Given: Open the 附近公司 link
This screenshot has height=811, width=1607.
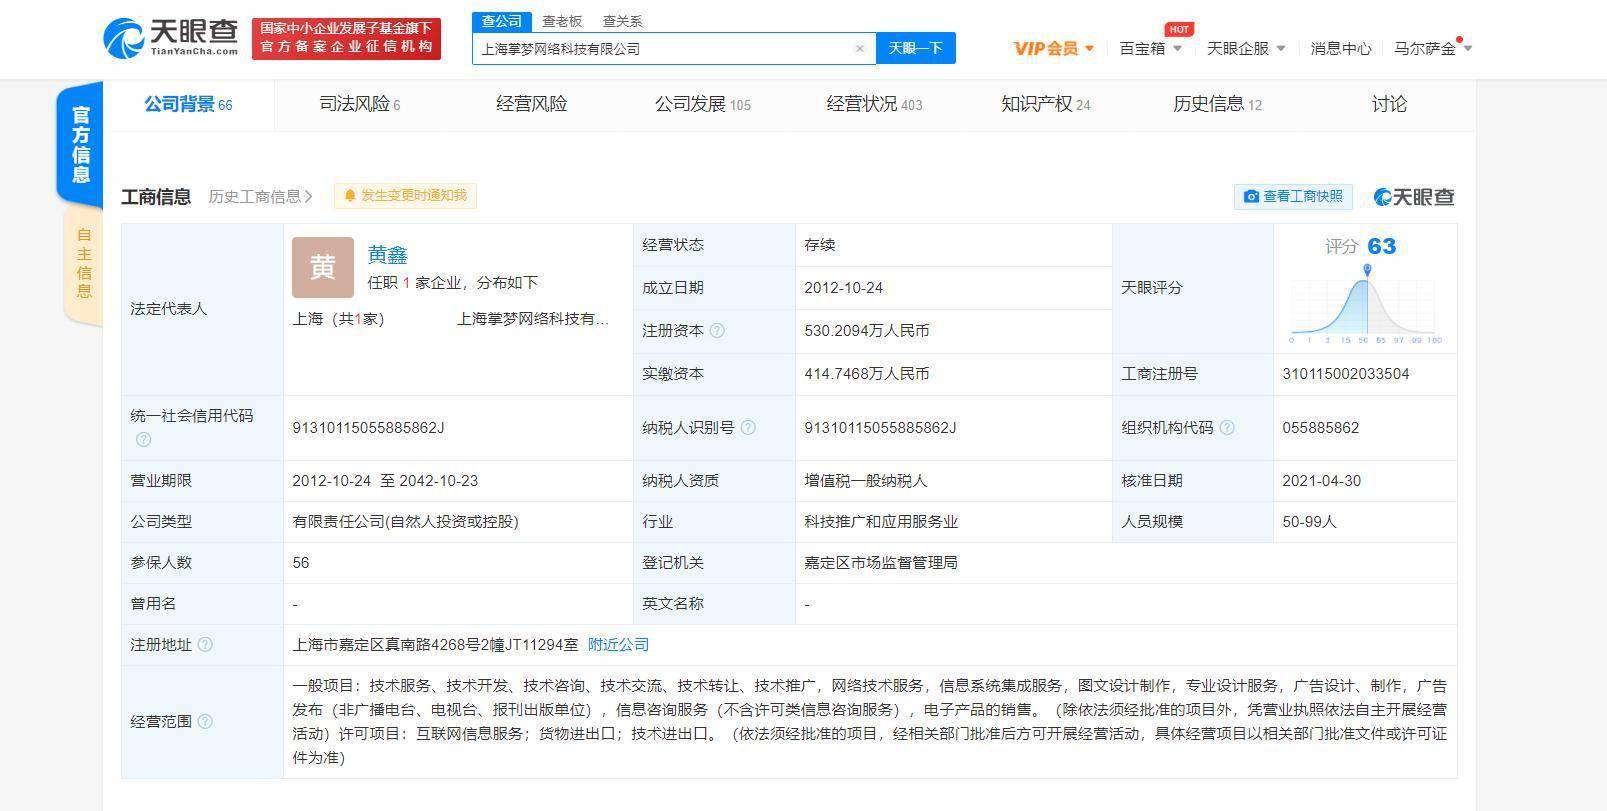Looking at the screenshot, I should click(x=618, y=645).
